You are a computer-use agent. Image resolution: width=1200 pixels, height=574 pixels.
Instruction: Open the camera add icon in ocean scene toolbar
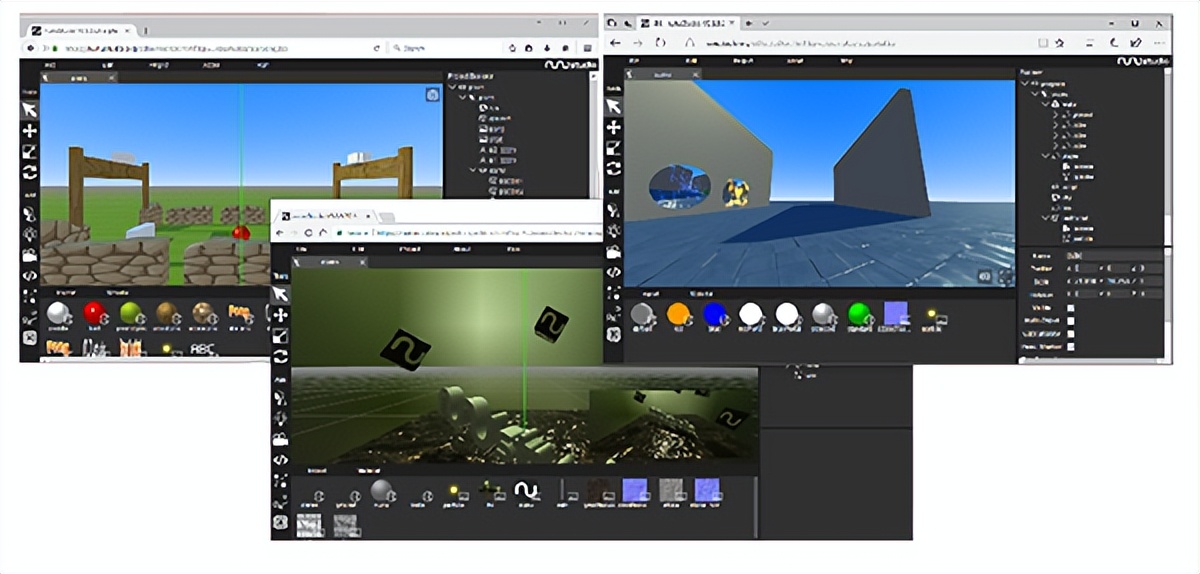pos(613,252)
